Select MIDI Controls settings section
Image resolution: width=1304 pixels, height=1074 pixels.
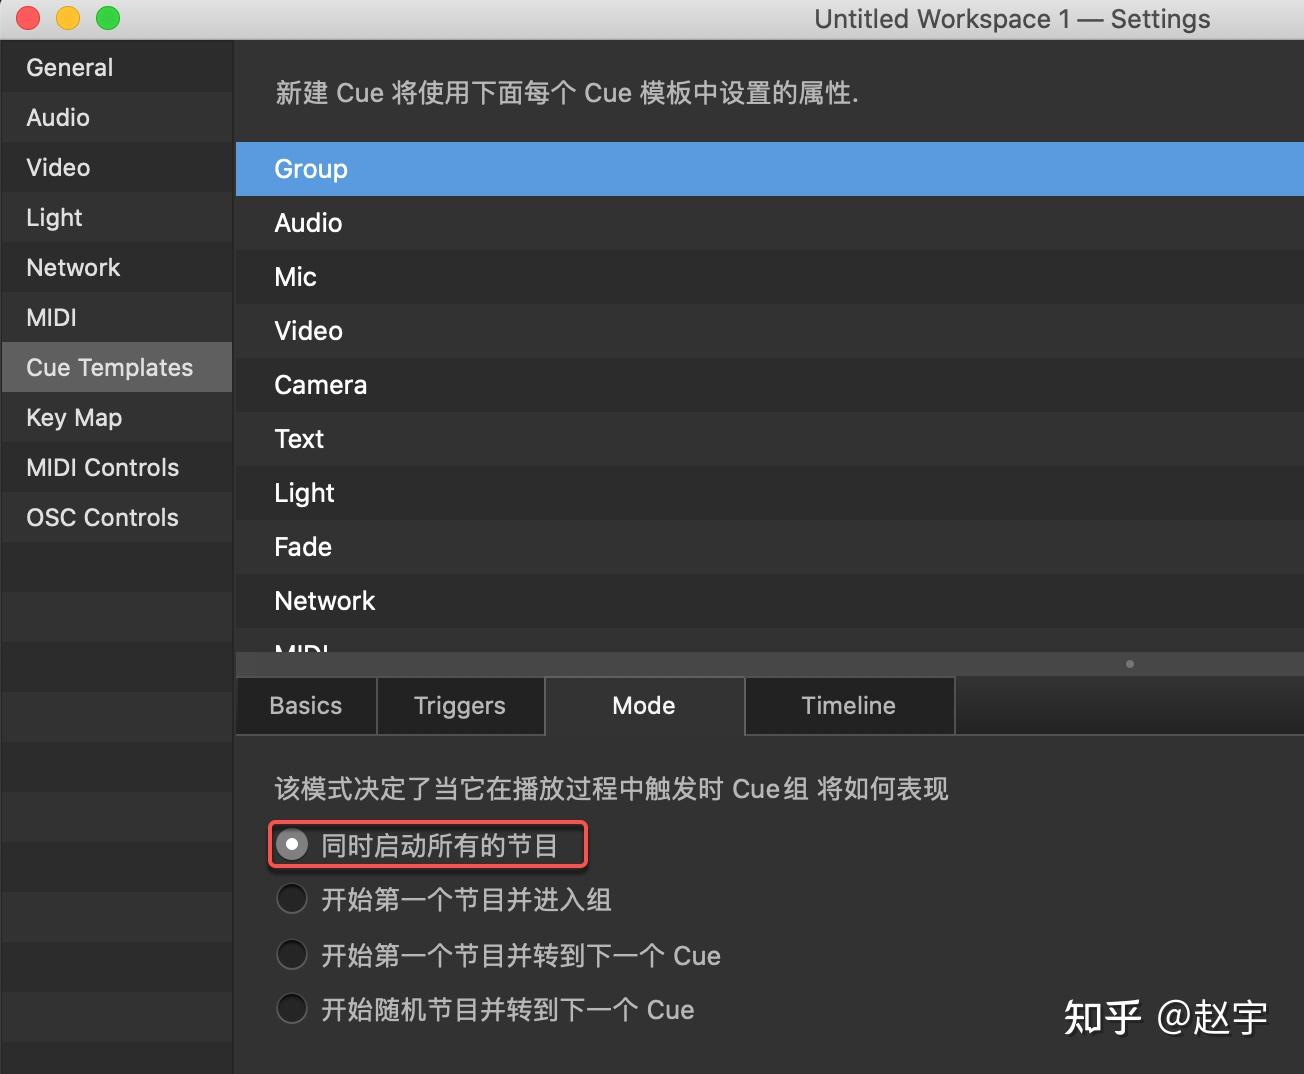tap(117, 467)
